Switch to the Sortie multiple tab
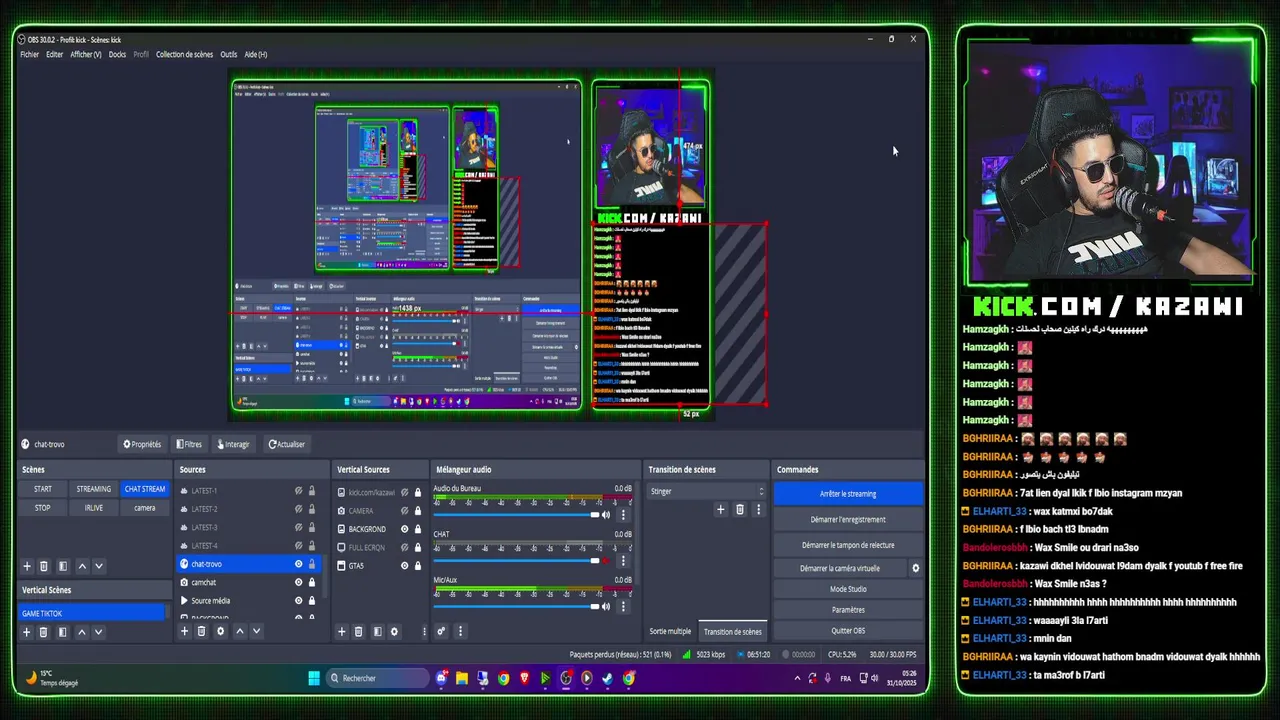Screen dimensions: 1280x720 [x=670, y=631]
